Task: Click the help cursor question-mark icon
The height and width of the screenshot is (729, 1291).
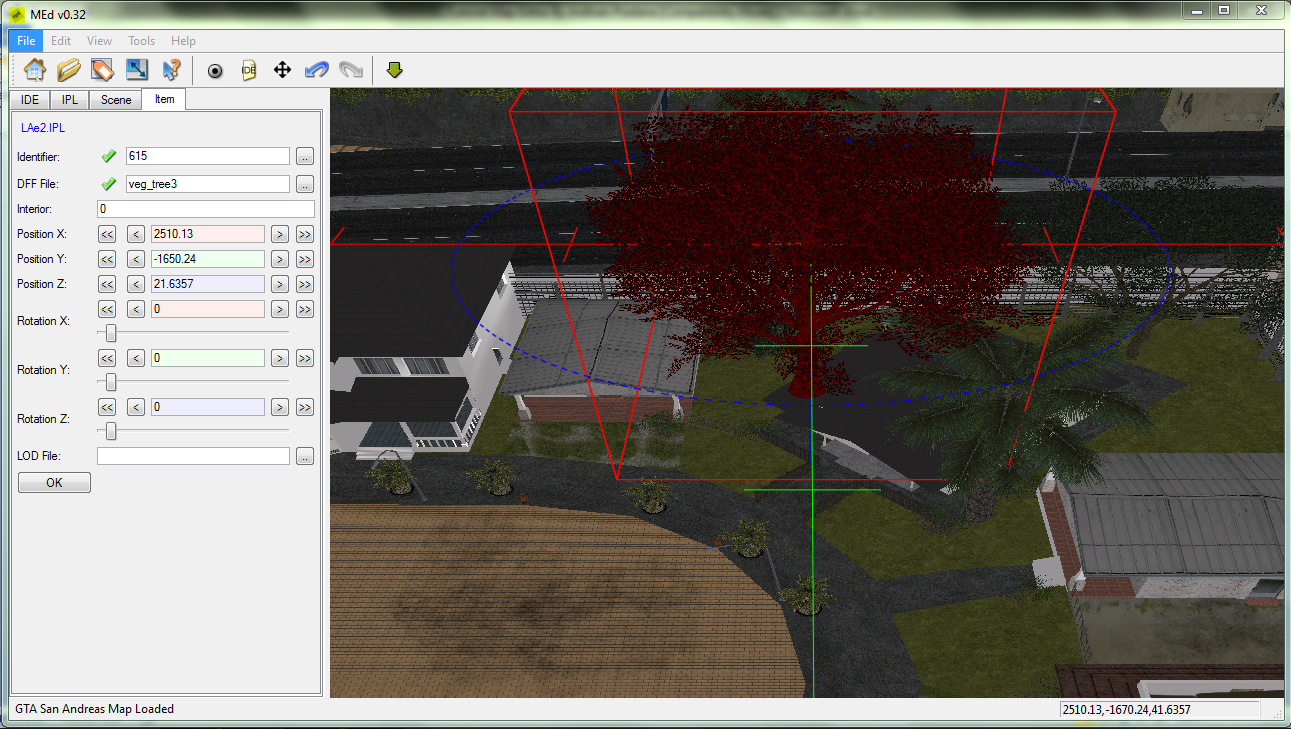Action: click(x=171, y=70)
